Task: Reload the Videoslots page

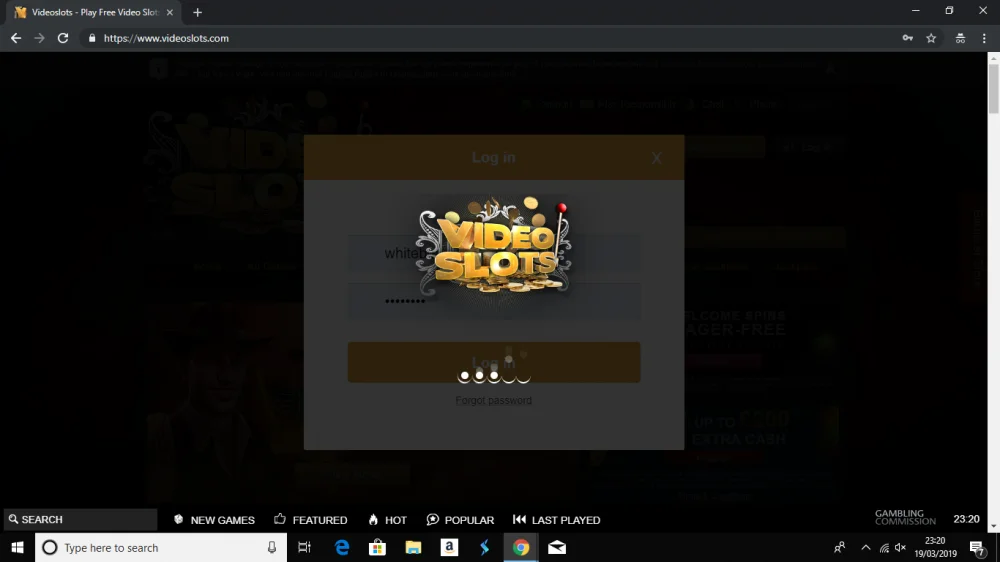Action: [62, 38]
